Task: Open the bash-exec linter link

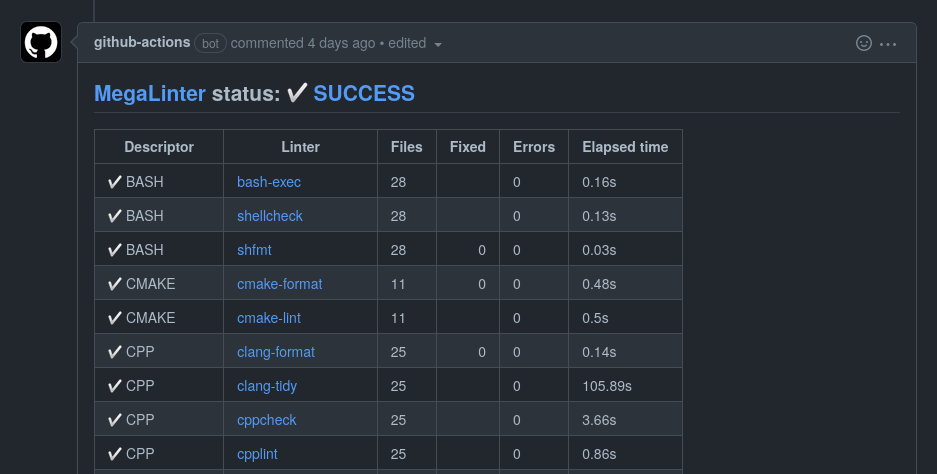Action: [269, 182]
